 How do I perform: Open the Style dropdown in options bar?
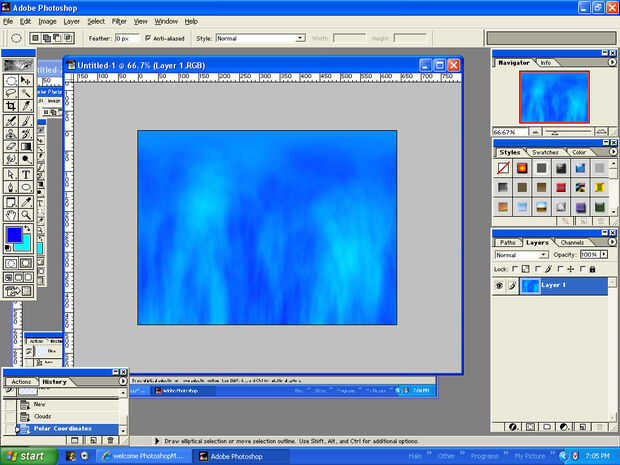301,38
